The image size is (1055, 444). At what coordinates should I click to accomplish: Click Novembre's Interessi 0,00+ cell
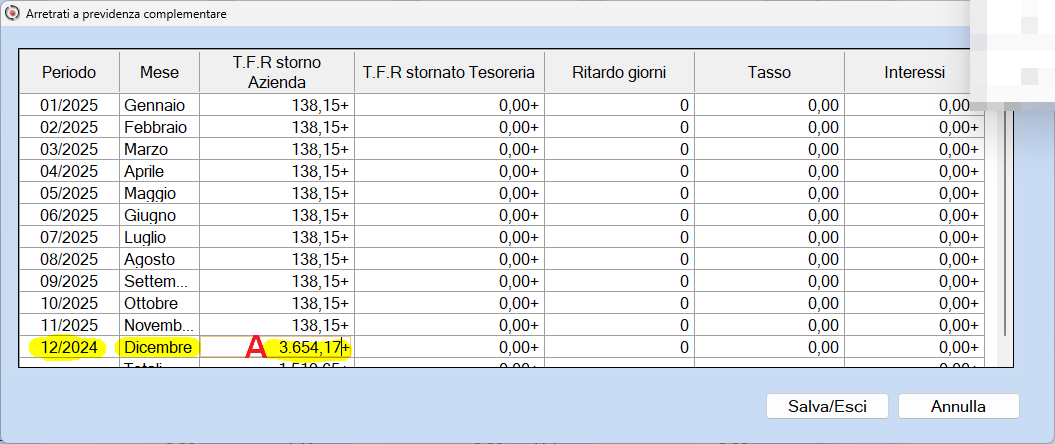point(914,325)
